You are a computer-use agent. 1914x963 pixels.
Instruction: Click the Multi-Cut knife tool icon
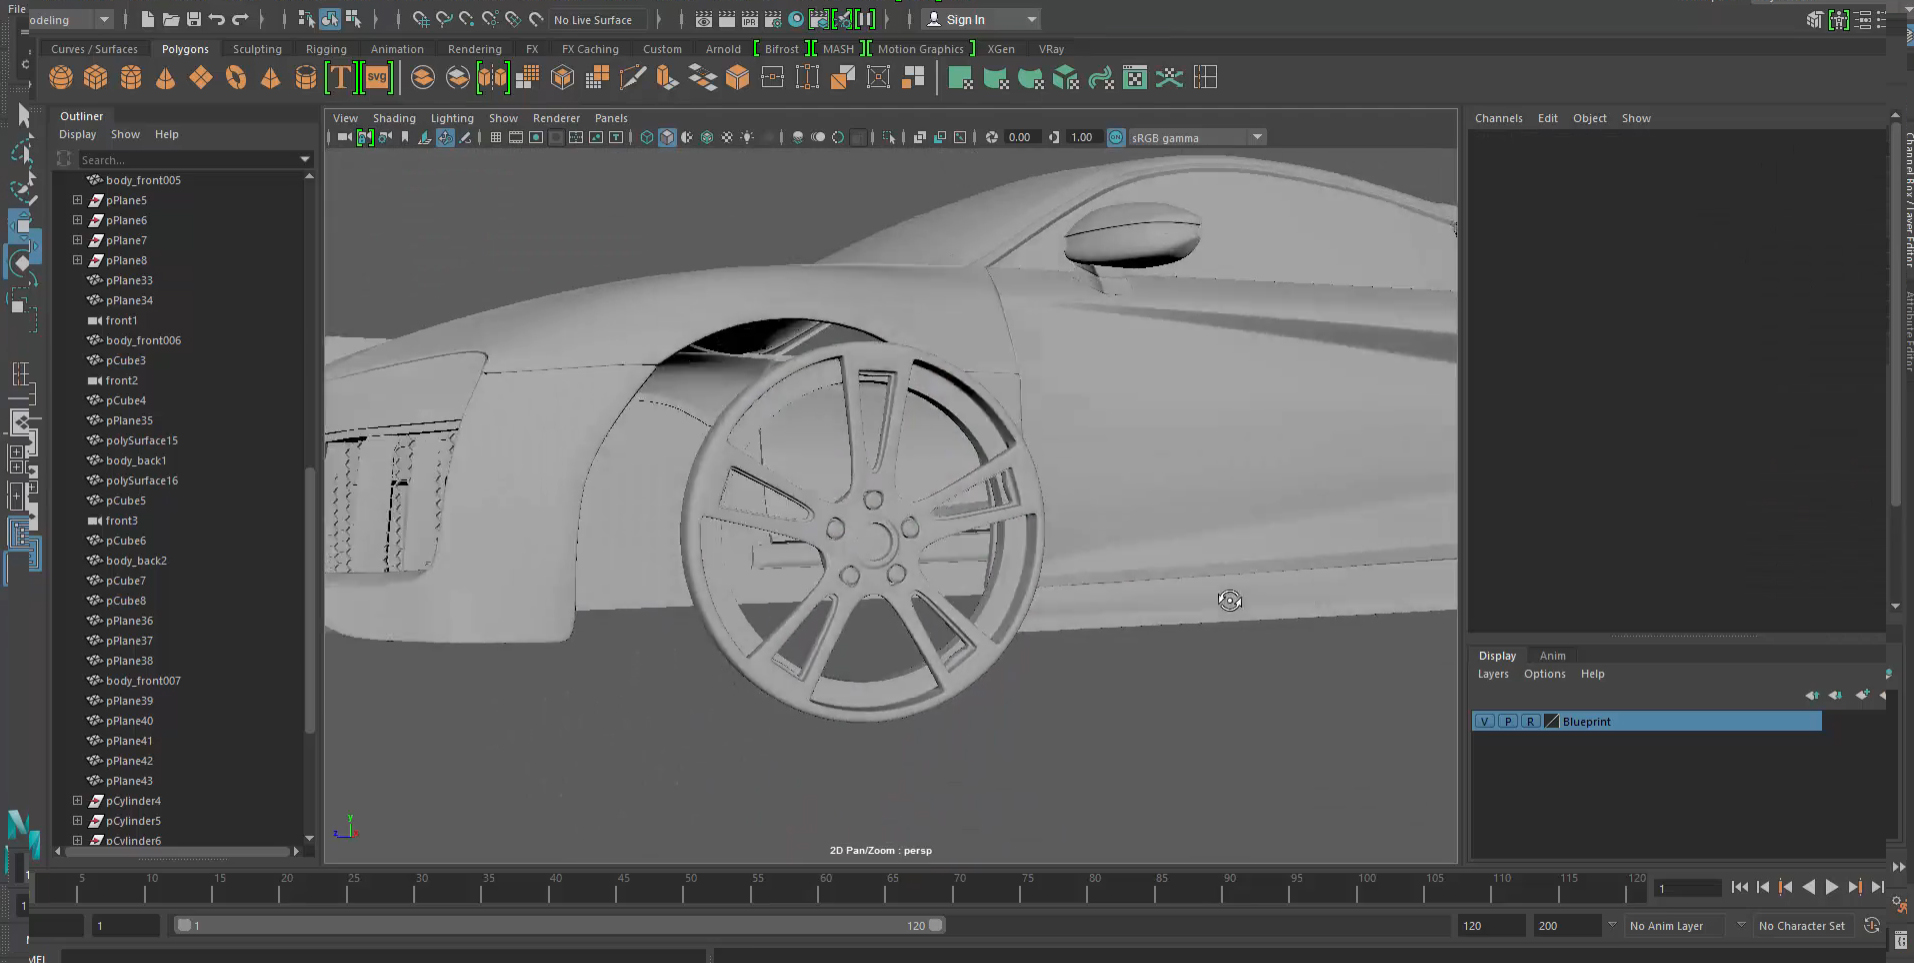tap(632, 78)
